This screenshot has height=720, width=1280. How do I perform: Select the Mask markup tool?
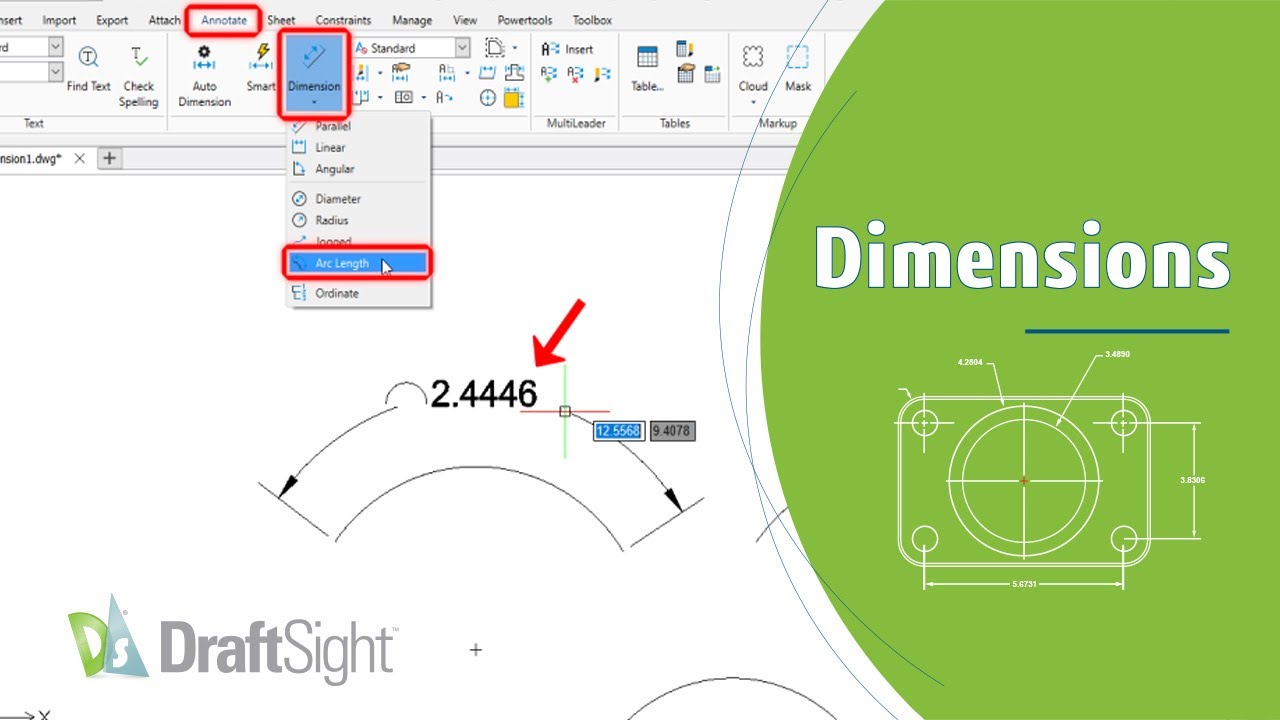(x=798, y=68)
